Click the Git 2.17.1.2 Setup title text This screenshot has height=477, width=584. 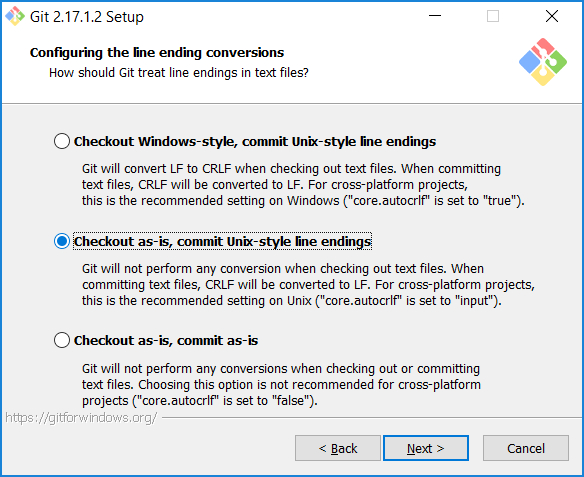pyautogui.click(x=87, y=17)
